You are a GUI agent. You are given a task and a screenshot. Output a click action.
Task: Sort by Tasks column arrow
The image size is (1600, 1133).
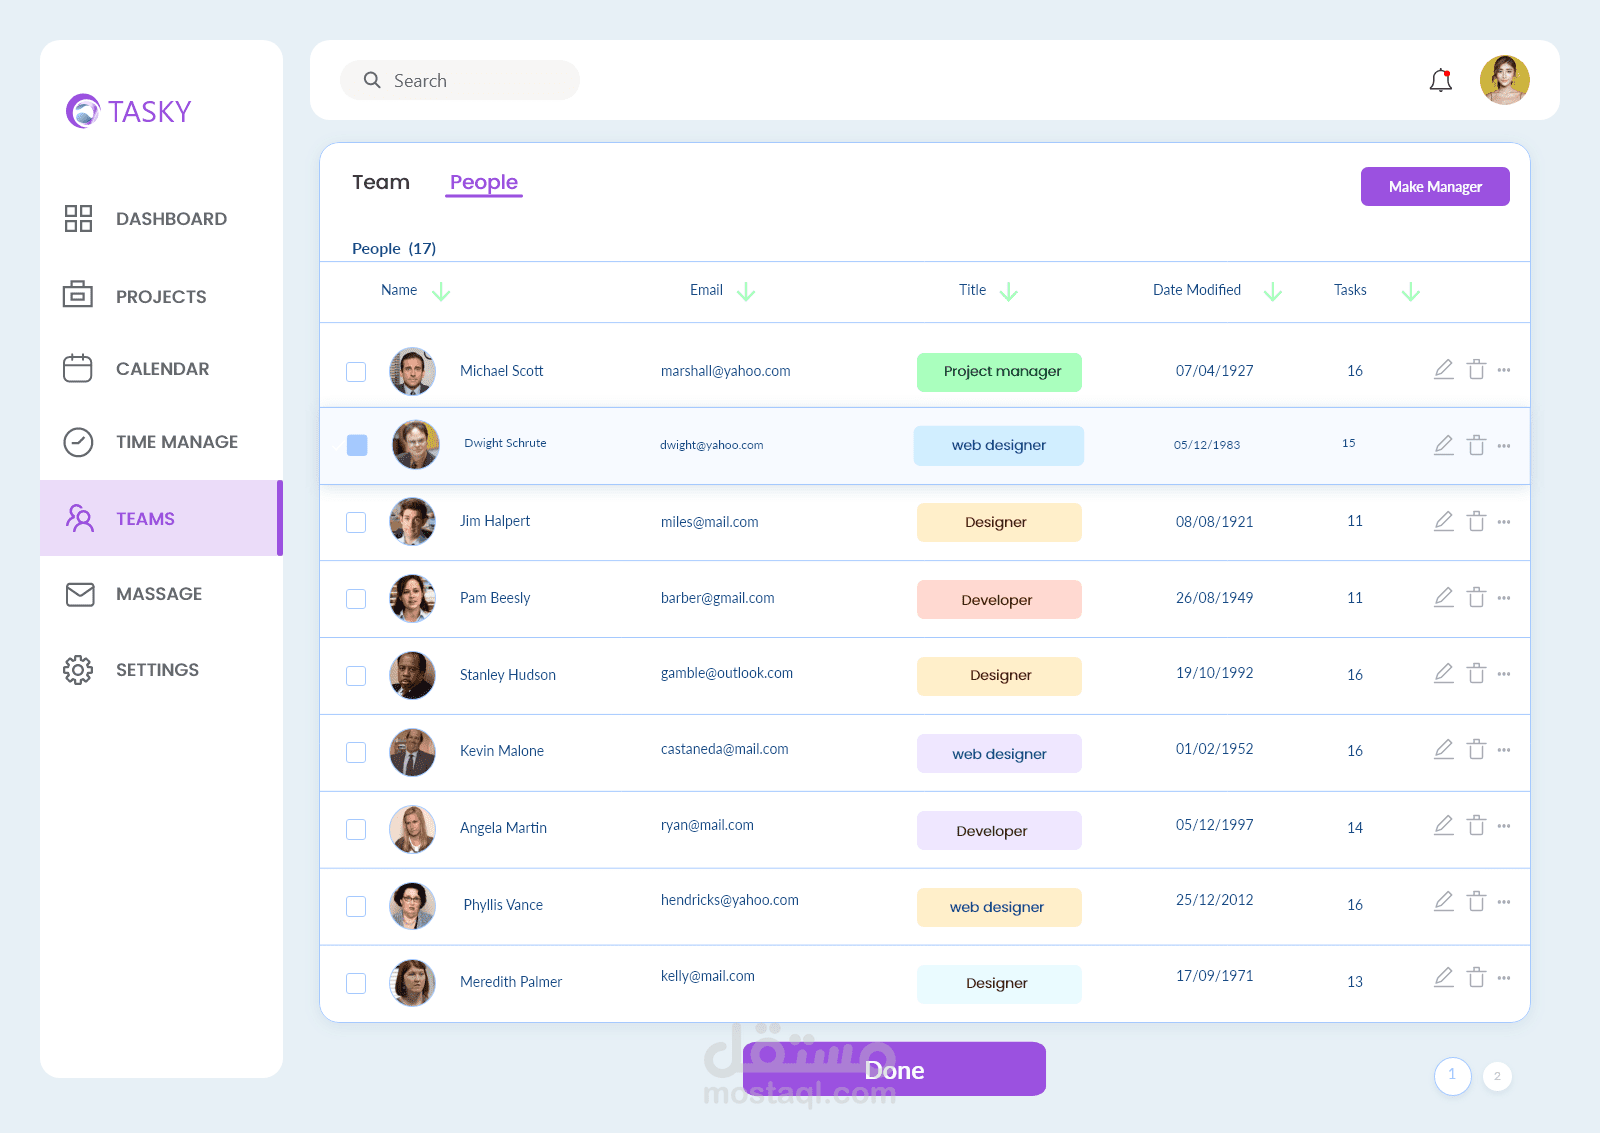click(x=1411, y=291)
